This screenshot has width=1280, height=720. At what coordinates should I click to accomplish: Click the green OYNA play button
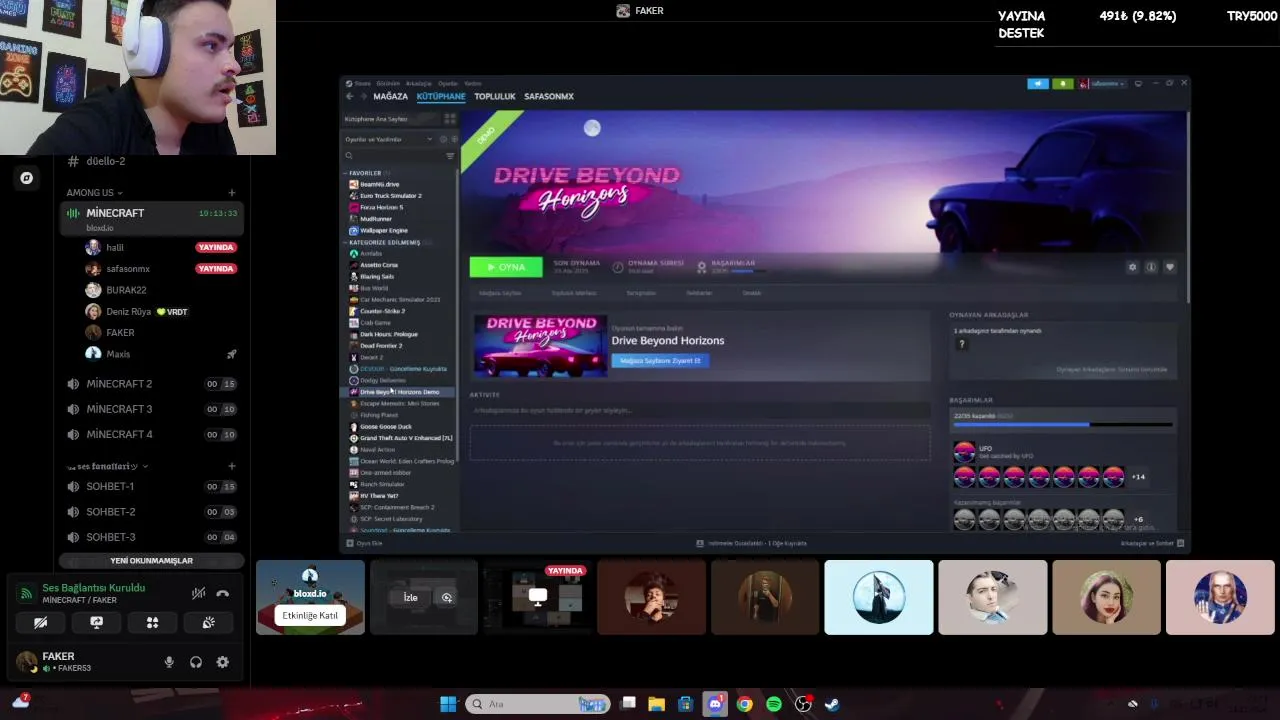click(x=506, y=267)
